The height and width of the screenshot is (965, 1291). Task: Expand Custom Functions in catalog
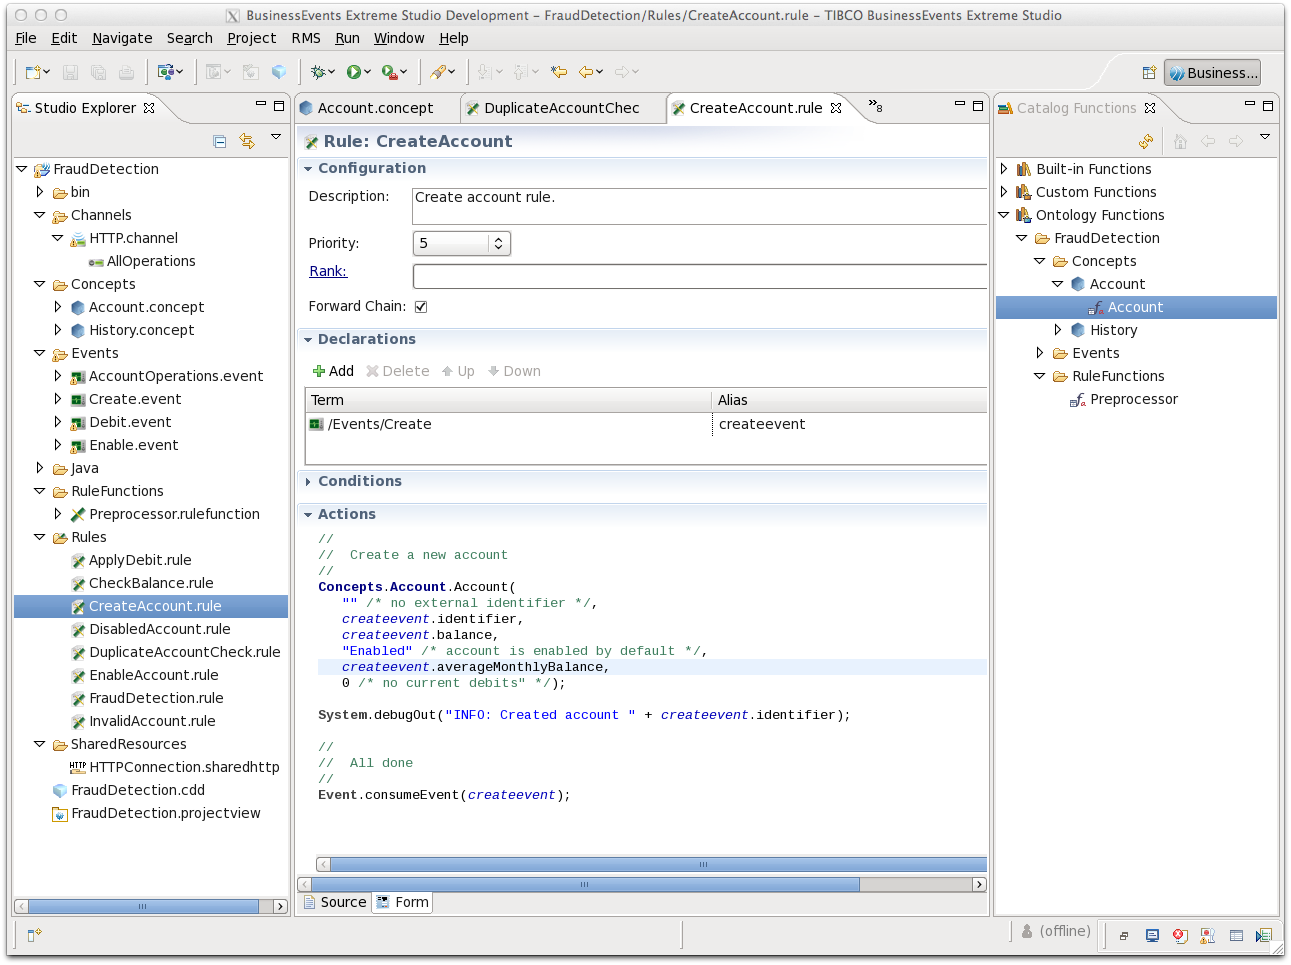pos(1005,192)
